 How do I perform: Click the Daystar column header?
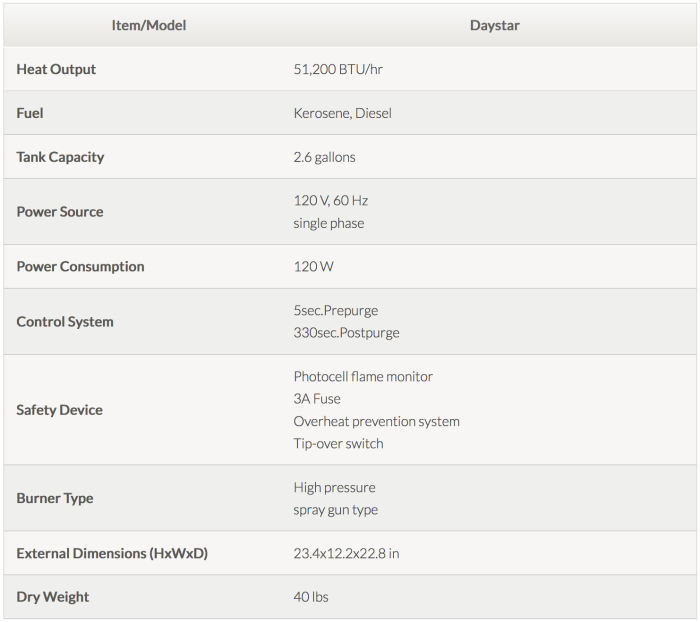[x=494, y=25]
